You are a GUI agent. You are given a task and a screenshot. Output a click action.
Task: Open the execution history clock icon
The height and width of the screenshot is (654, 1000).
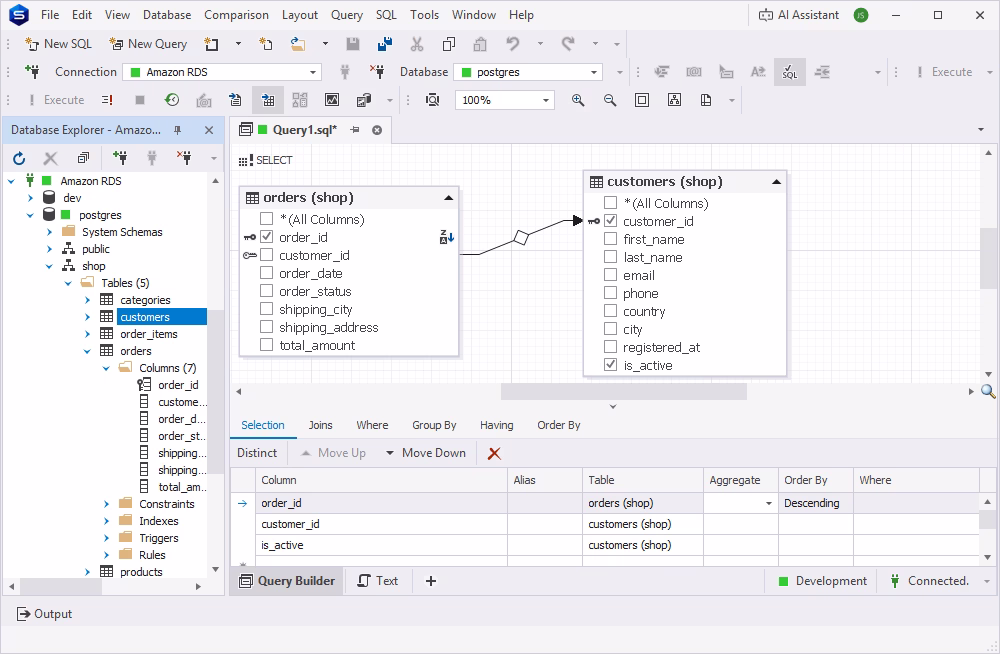tap(172, 100)
